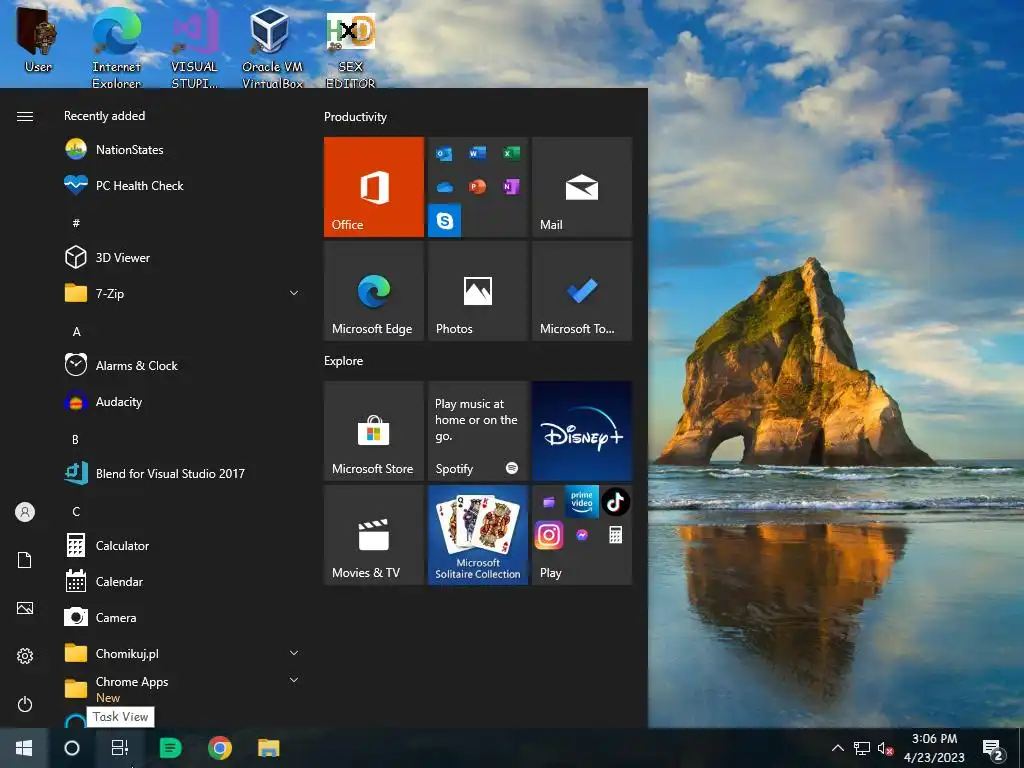Select the Visual Studio desktop shortcut
Image resolution: width=1024 pixels, height=768 pixels.
pos(195,47)
